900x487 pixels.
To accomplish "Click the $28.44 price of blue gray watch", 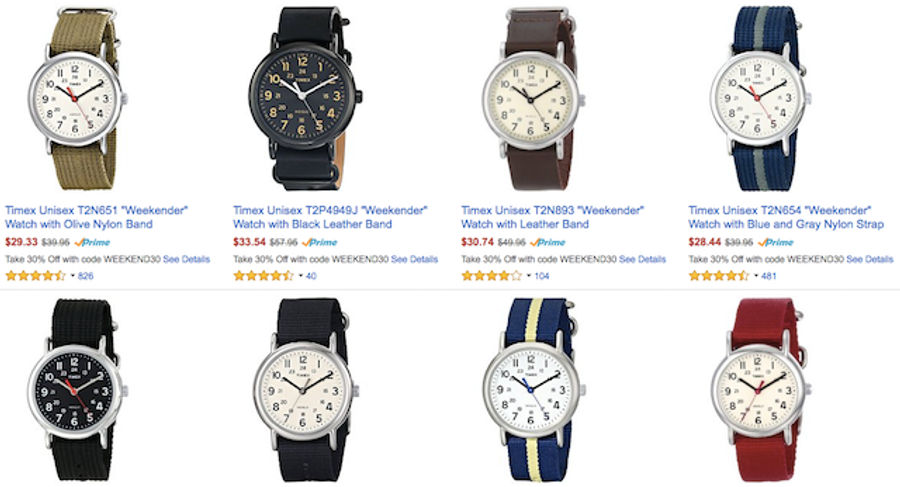I will (x=704, y=242).
